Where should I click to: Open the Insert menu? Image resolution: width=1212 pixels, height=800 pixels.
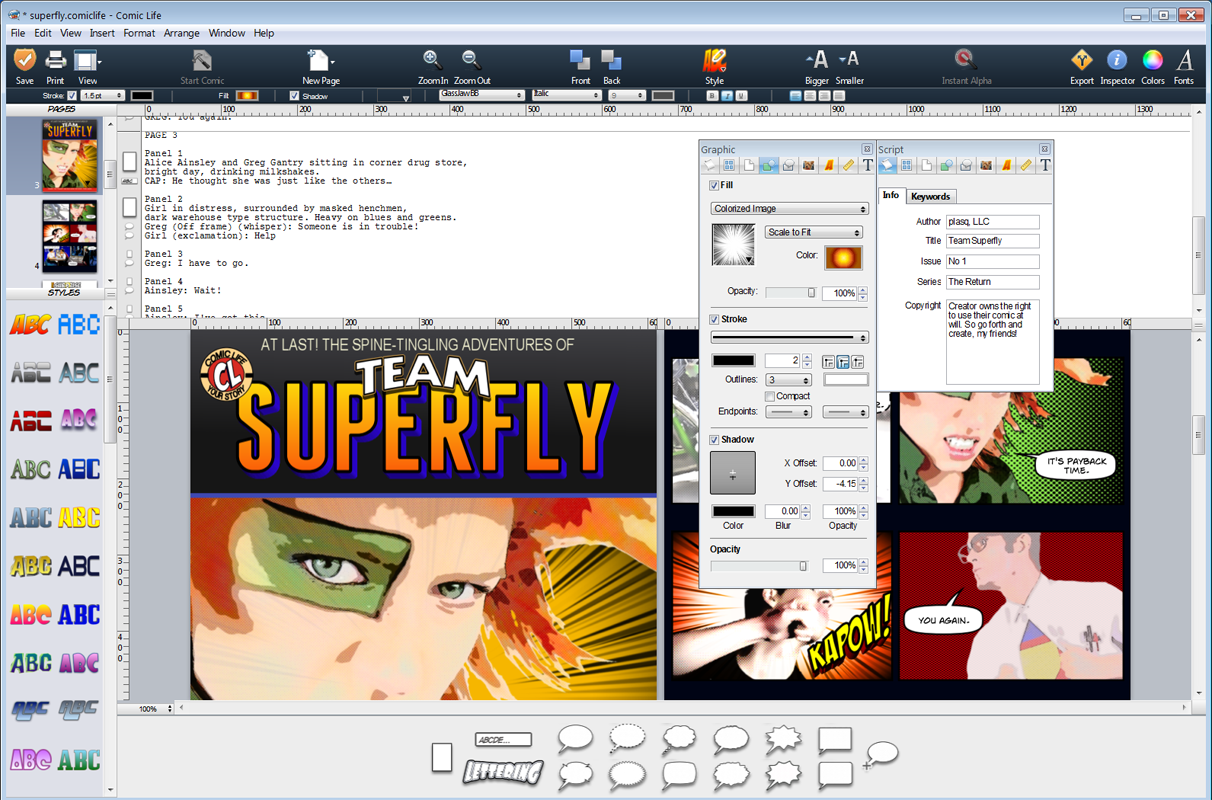click(x=102, y=33)
